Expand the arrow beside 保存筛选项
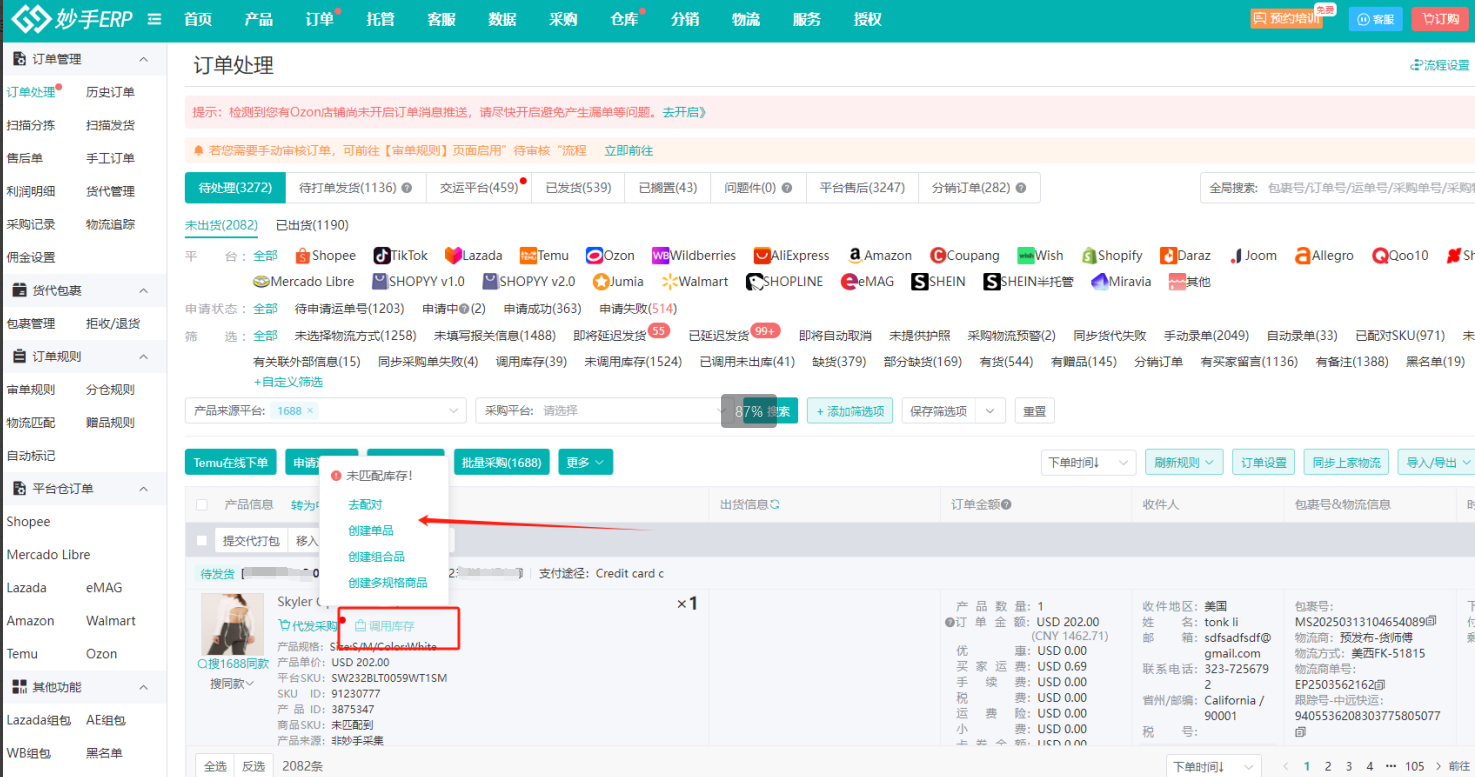This screenshot has width=1475, height=777. tap(991, 411)
